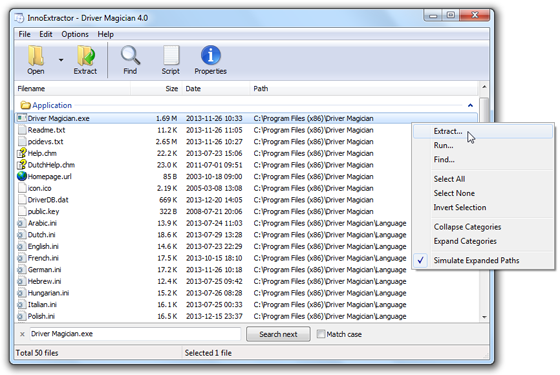Click the 1.69 M size cell
The image size is (560, 375).
pos(166,118)
